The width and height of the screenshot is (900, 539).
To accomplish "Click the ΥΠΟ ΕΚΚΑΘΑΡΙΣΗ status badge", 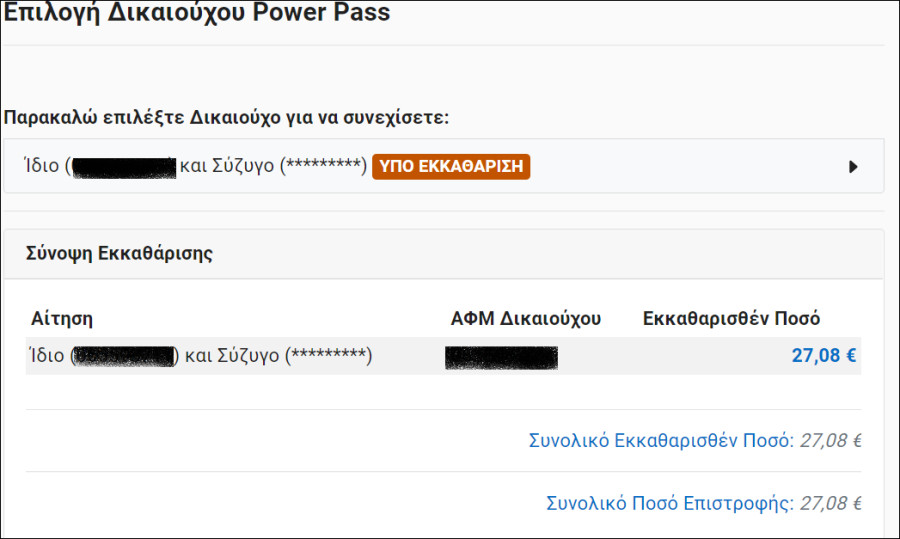I will pos(451,166).
